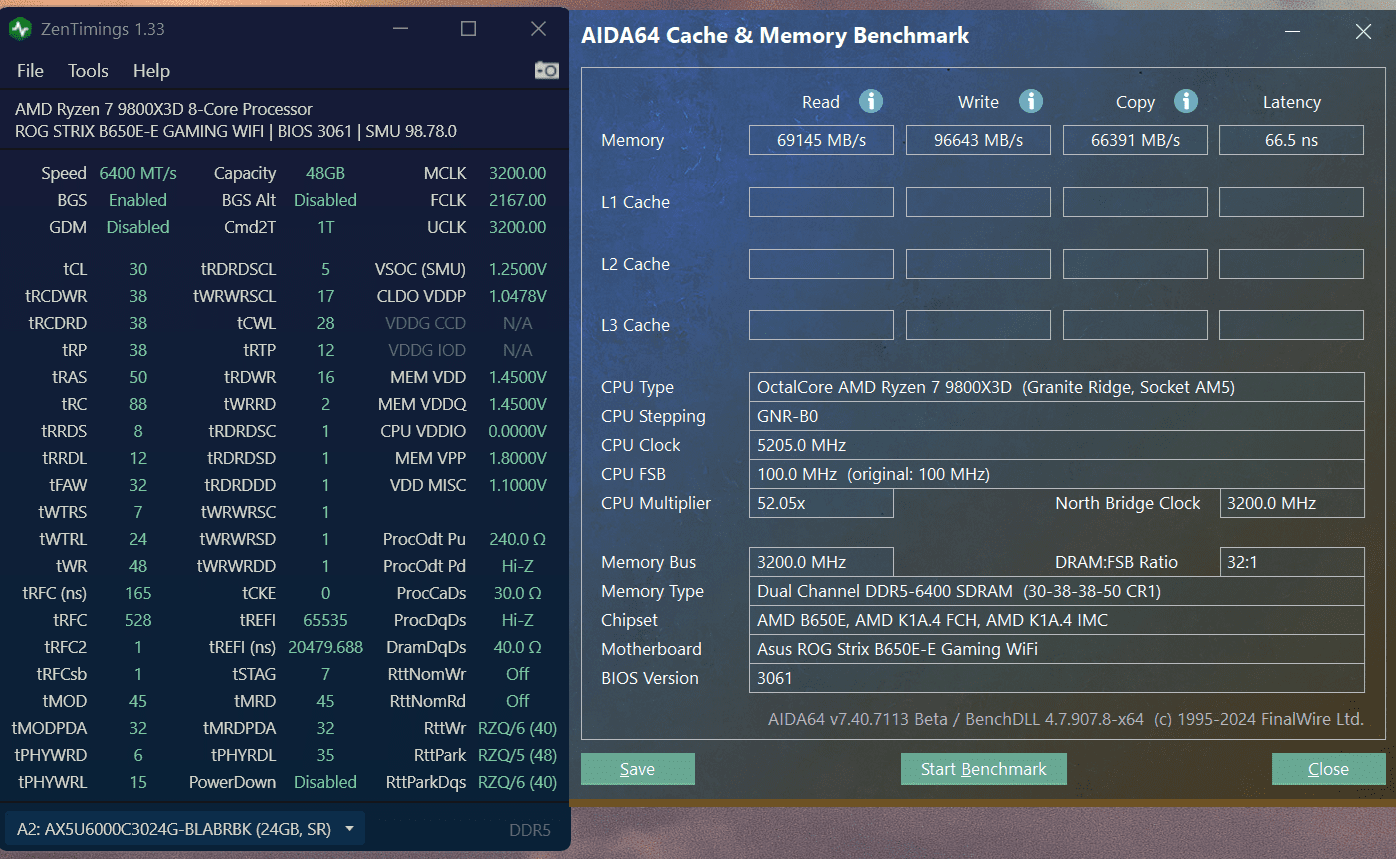The height and width of the screenshot is (859, 1396).
Task: Click the empty L1 Cache Copy field
Action: click(x=1135, y=202)
